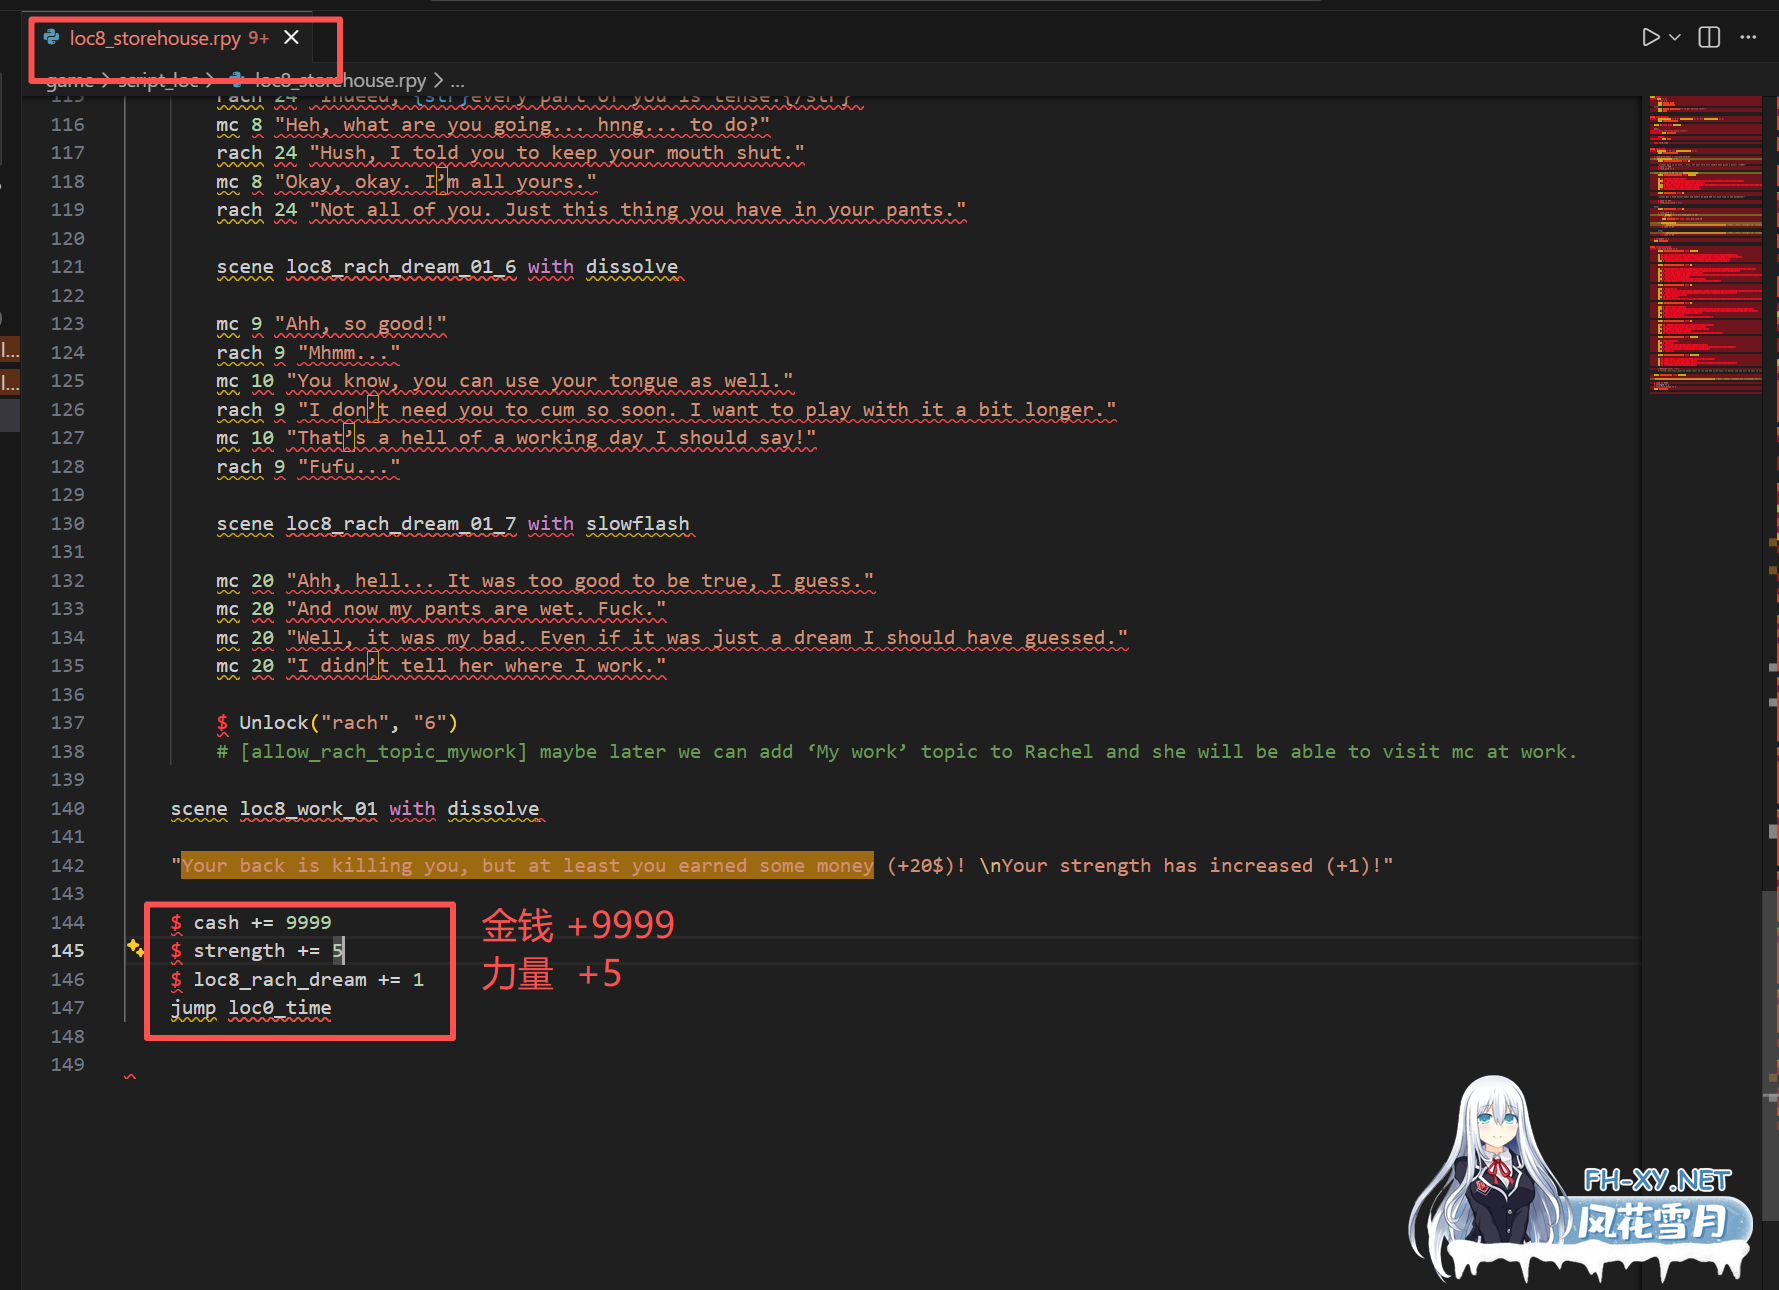The width and height of the screenshot is (1779, 1290).
Task: Open the loc8_storehouse.rpy breadcrumb file entry
Action: click(340, 80)
